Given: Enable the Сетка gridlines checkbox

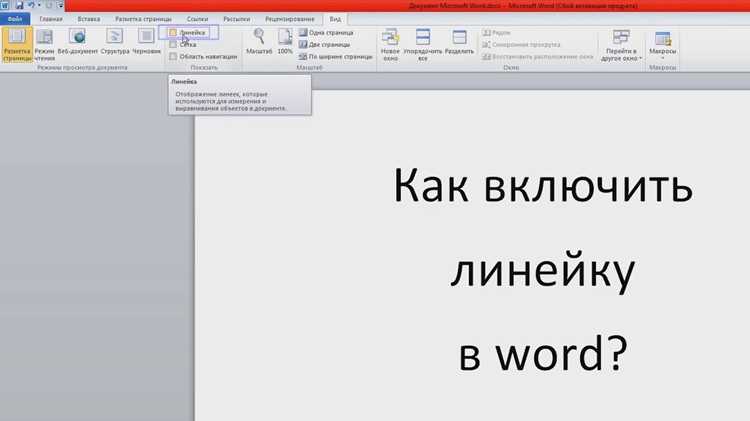Looking at the screenshot, I should (173, 44).
